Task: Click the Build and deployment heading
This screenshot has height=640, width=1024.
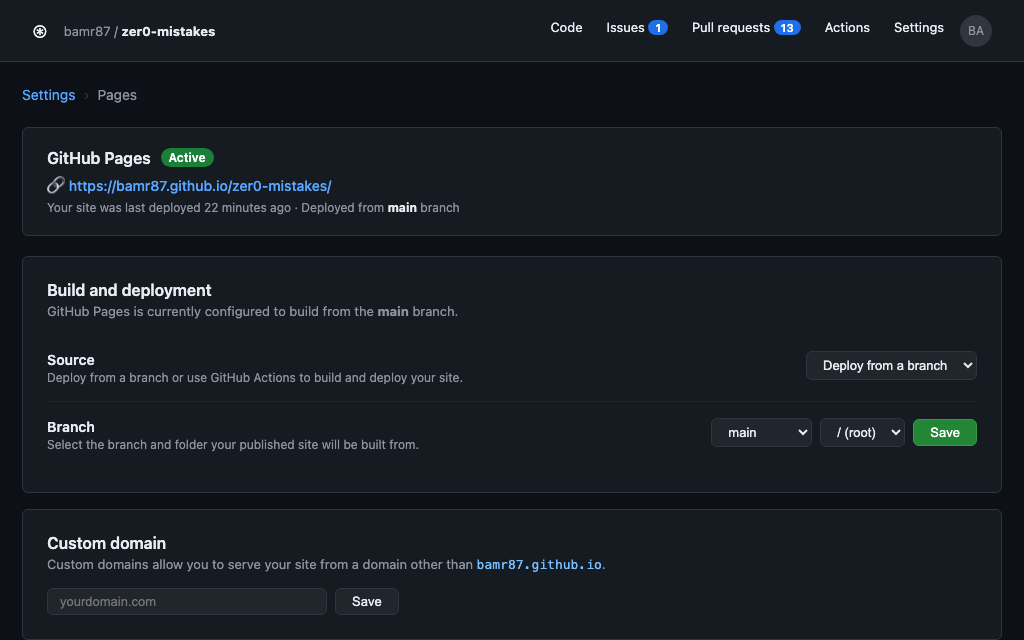Action: coord(129,290)
